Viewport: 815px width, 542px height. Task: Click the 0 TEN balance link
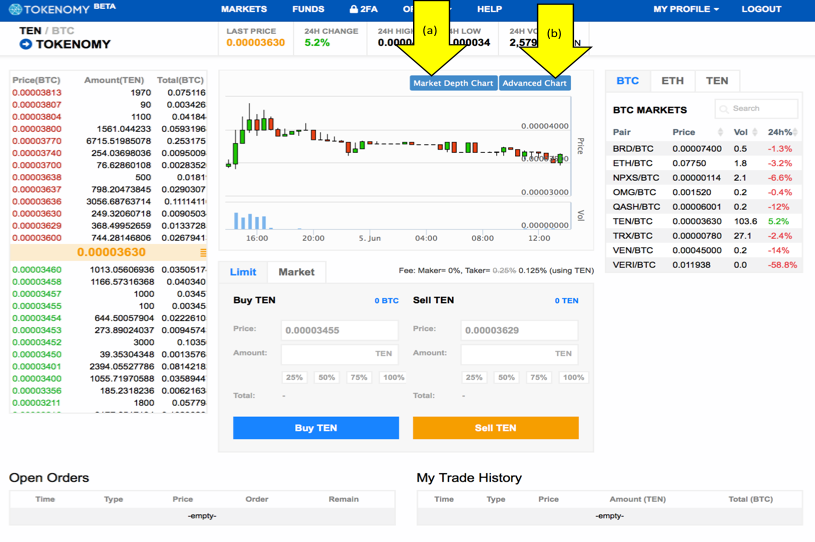[567, 301]
